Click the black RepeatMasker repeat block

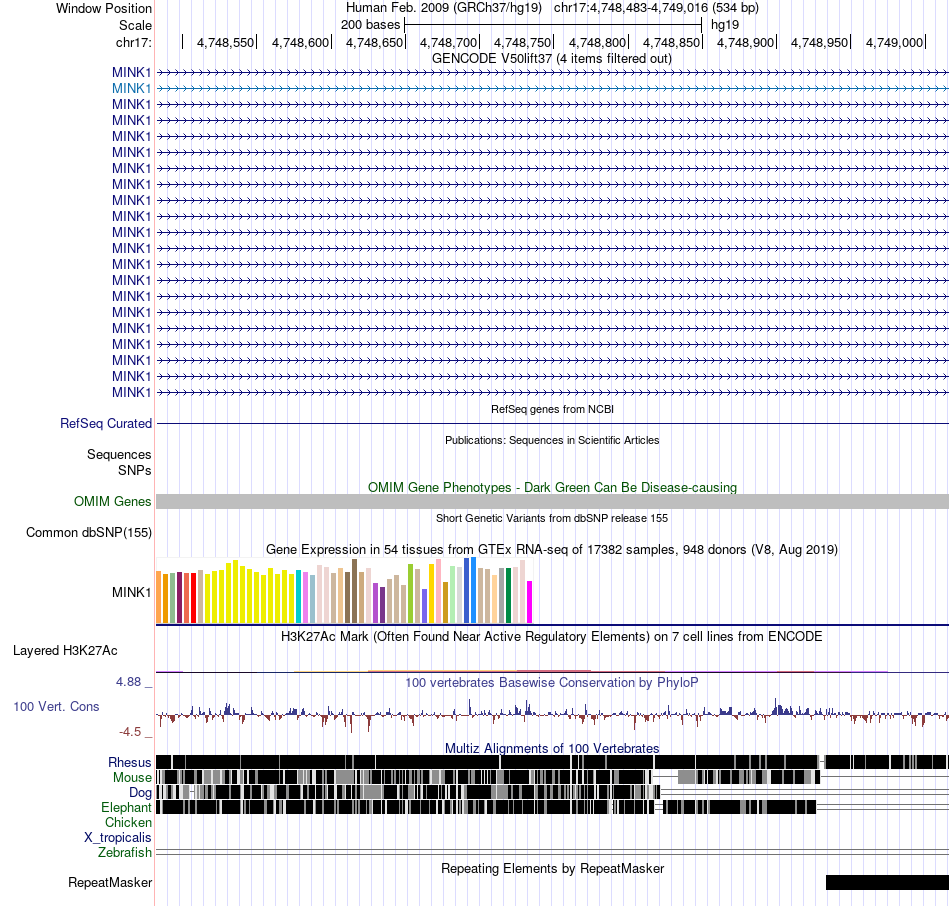point(887,882)
